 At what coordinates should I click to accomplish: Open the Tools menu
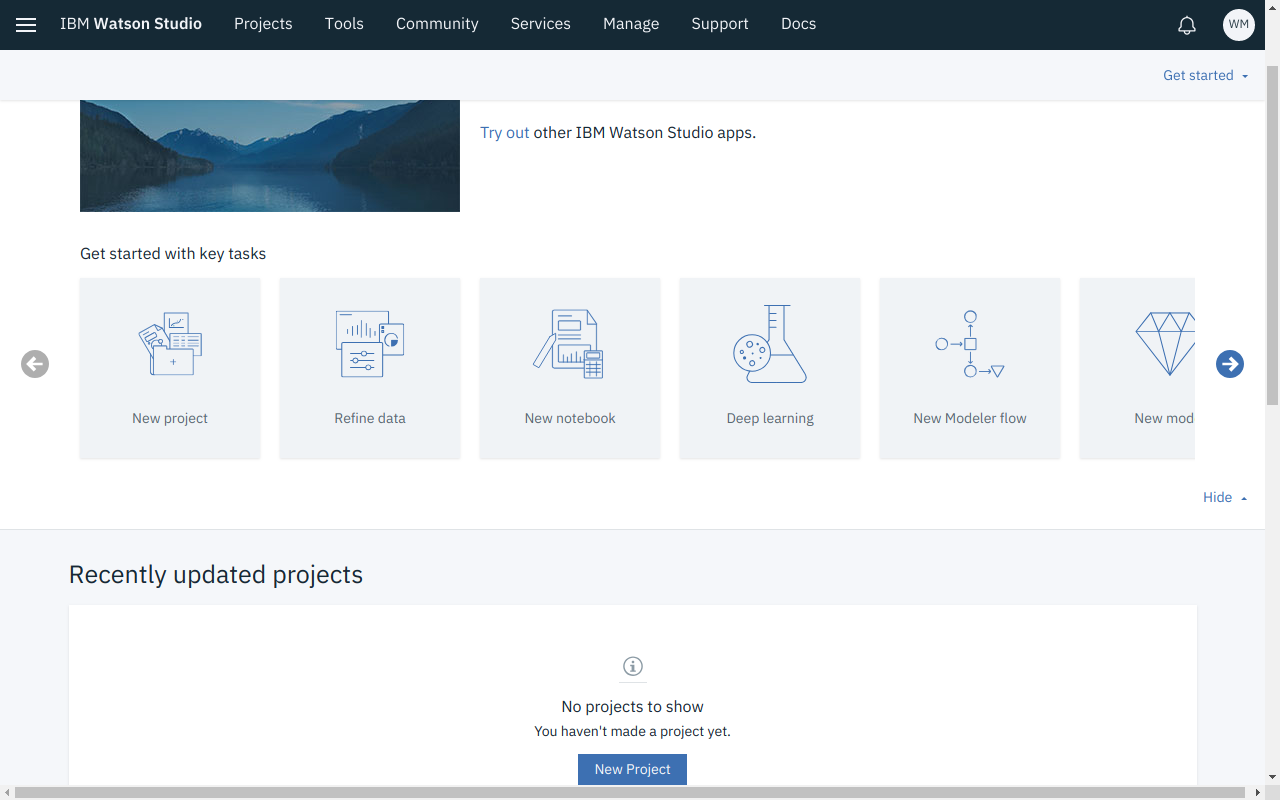point(344,24)
